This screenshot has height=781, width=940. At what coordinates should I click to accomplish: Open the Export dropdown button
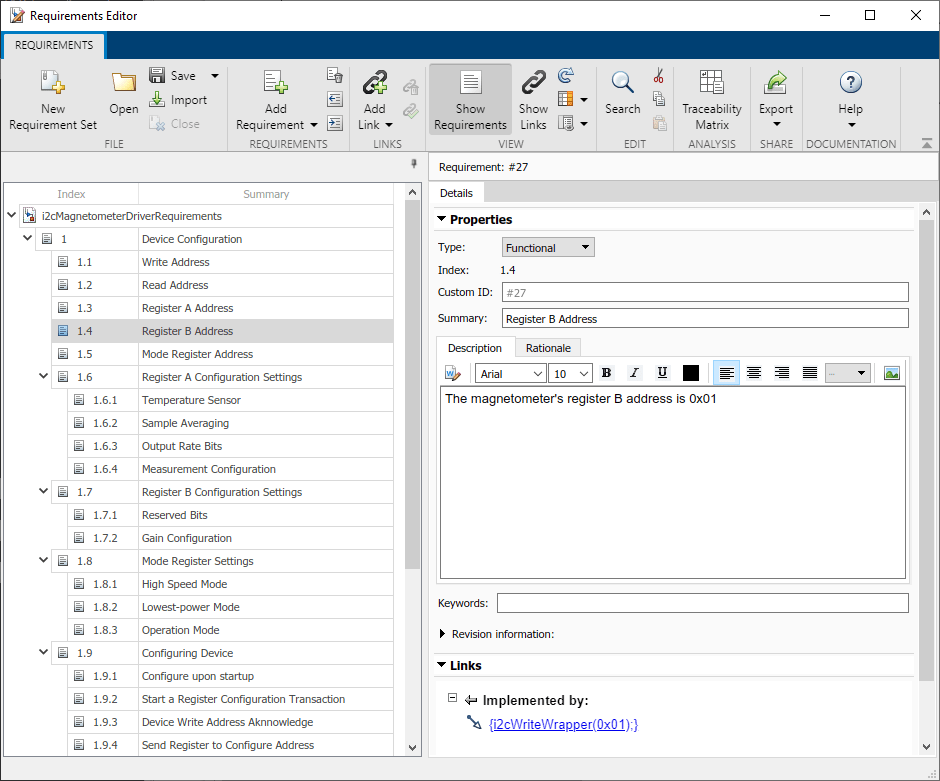776,100
